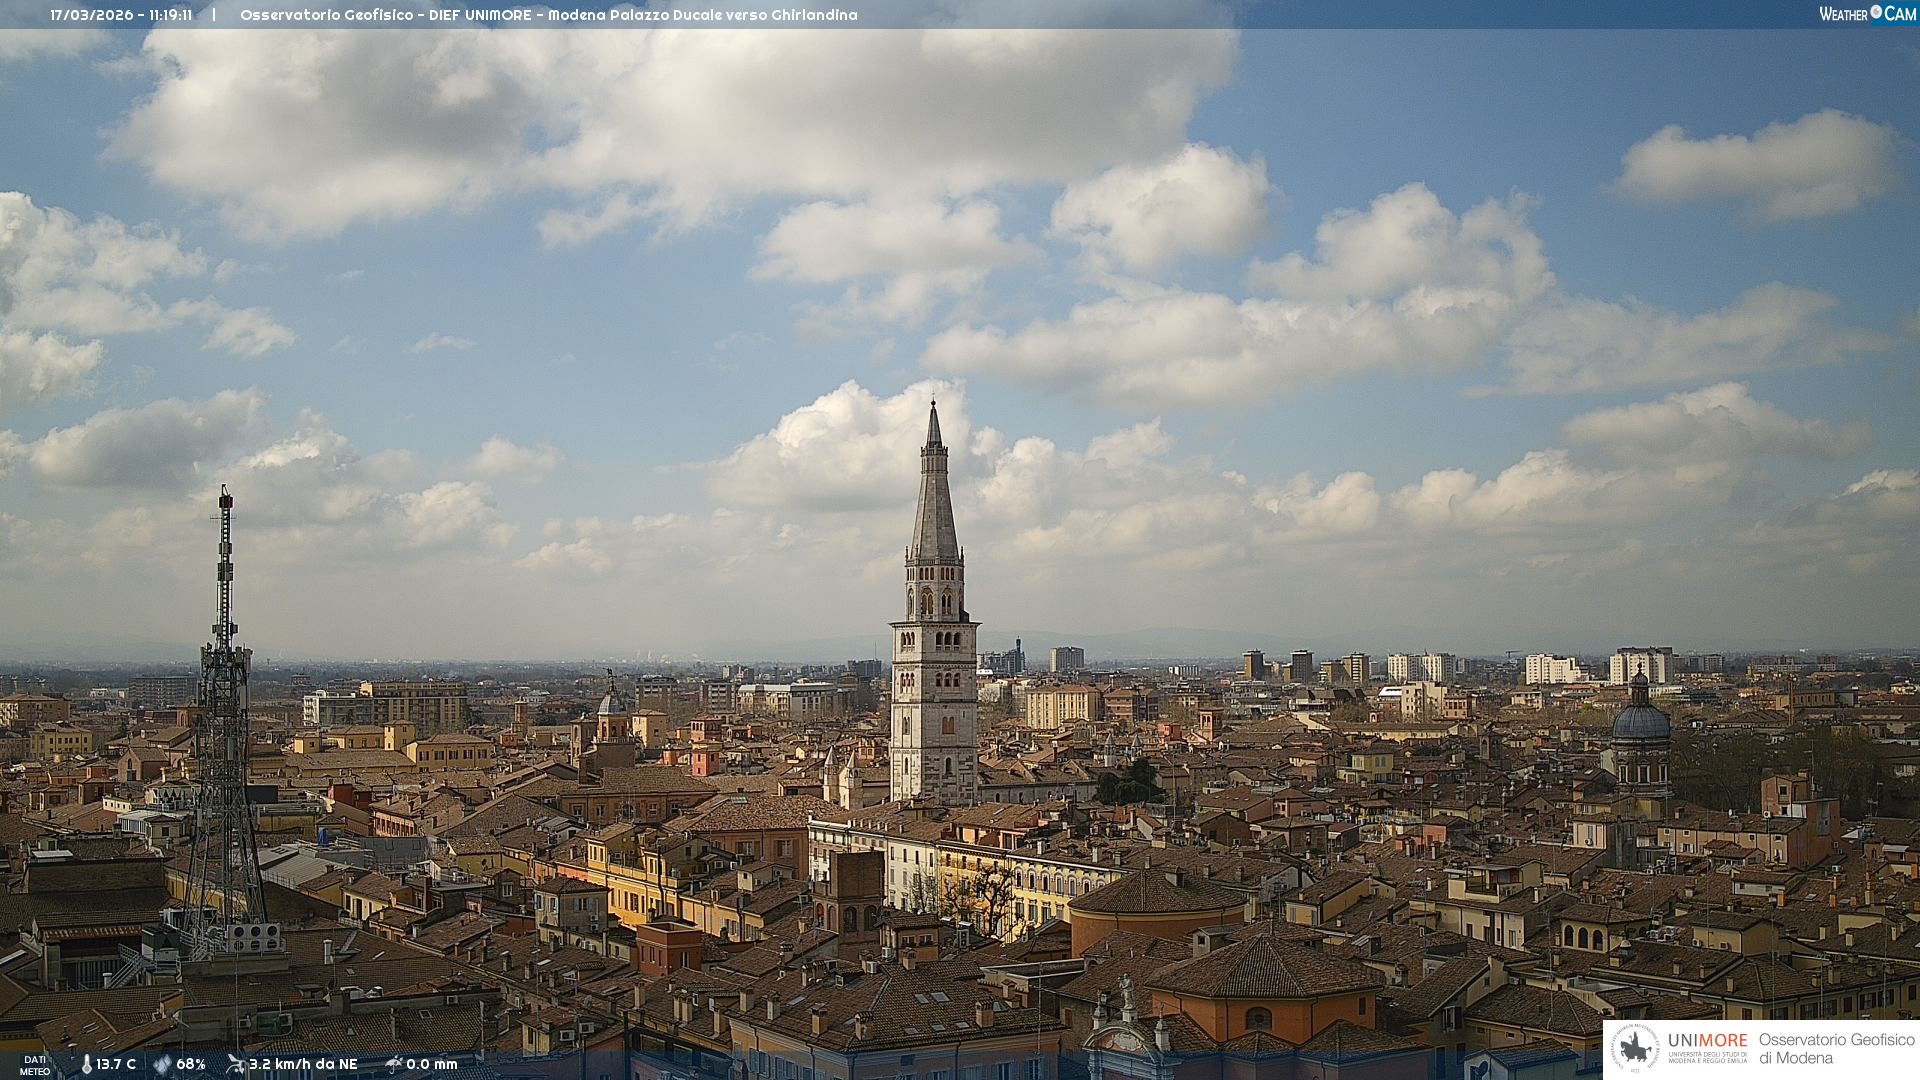The image size is (1920, 1080).
Task: Click the UNIMORE wordmark text
Action: [1707, 1041]
